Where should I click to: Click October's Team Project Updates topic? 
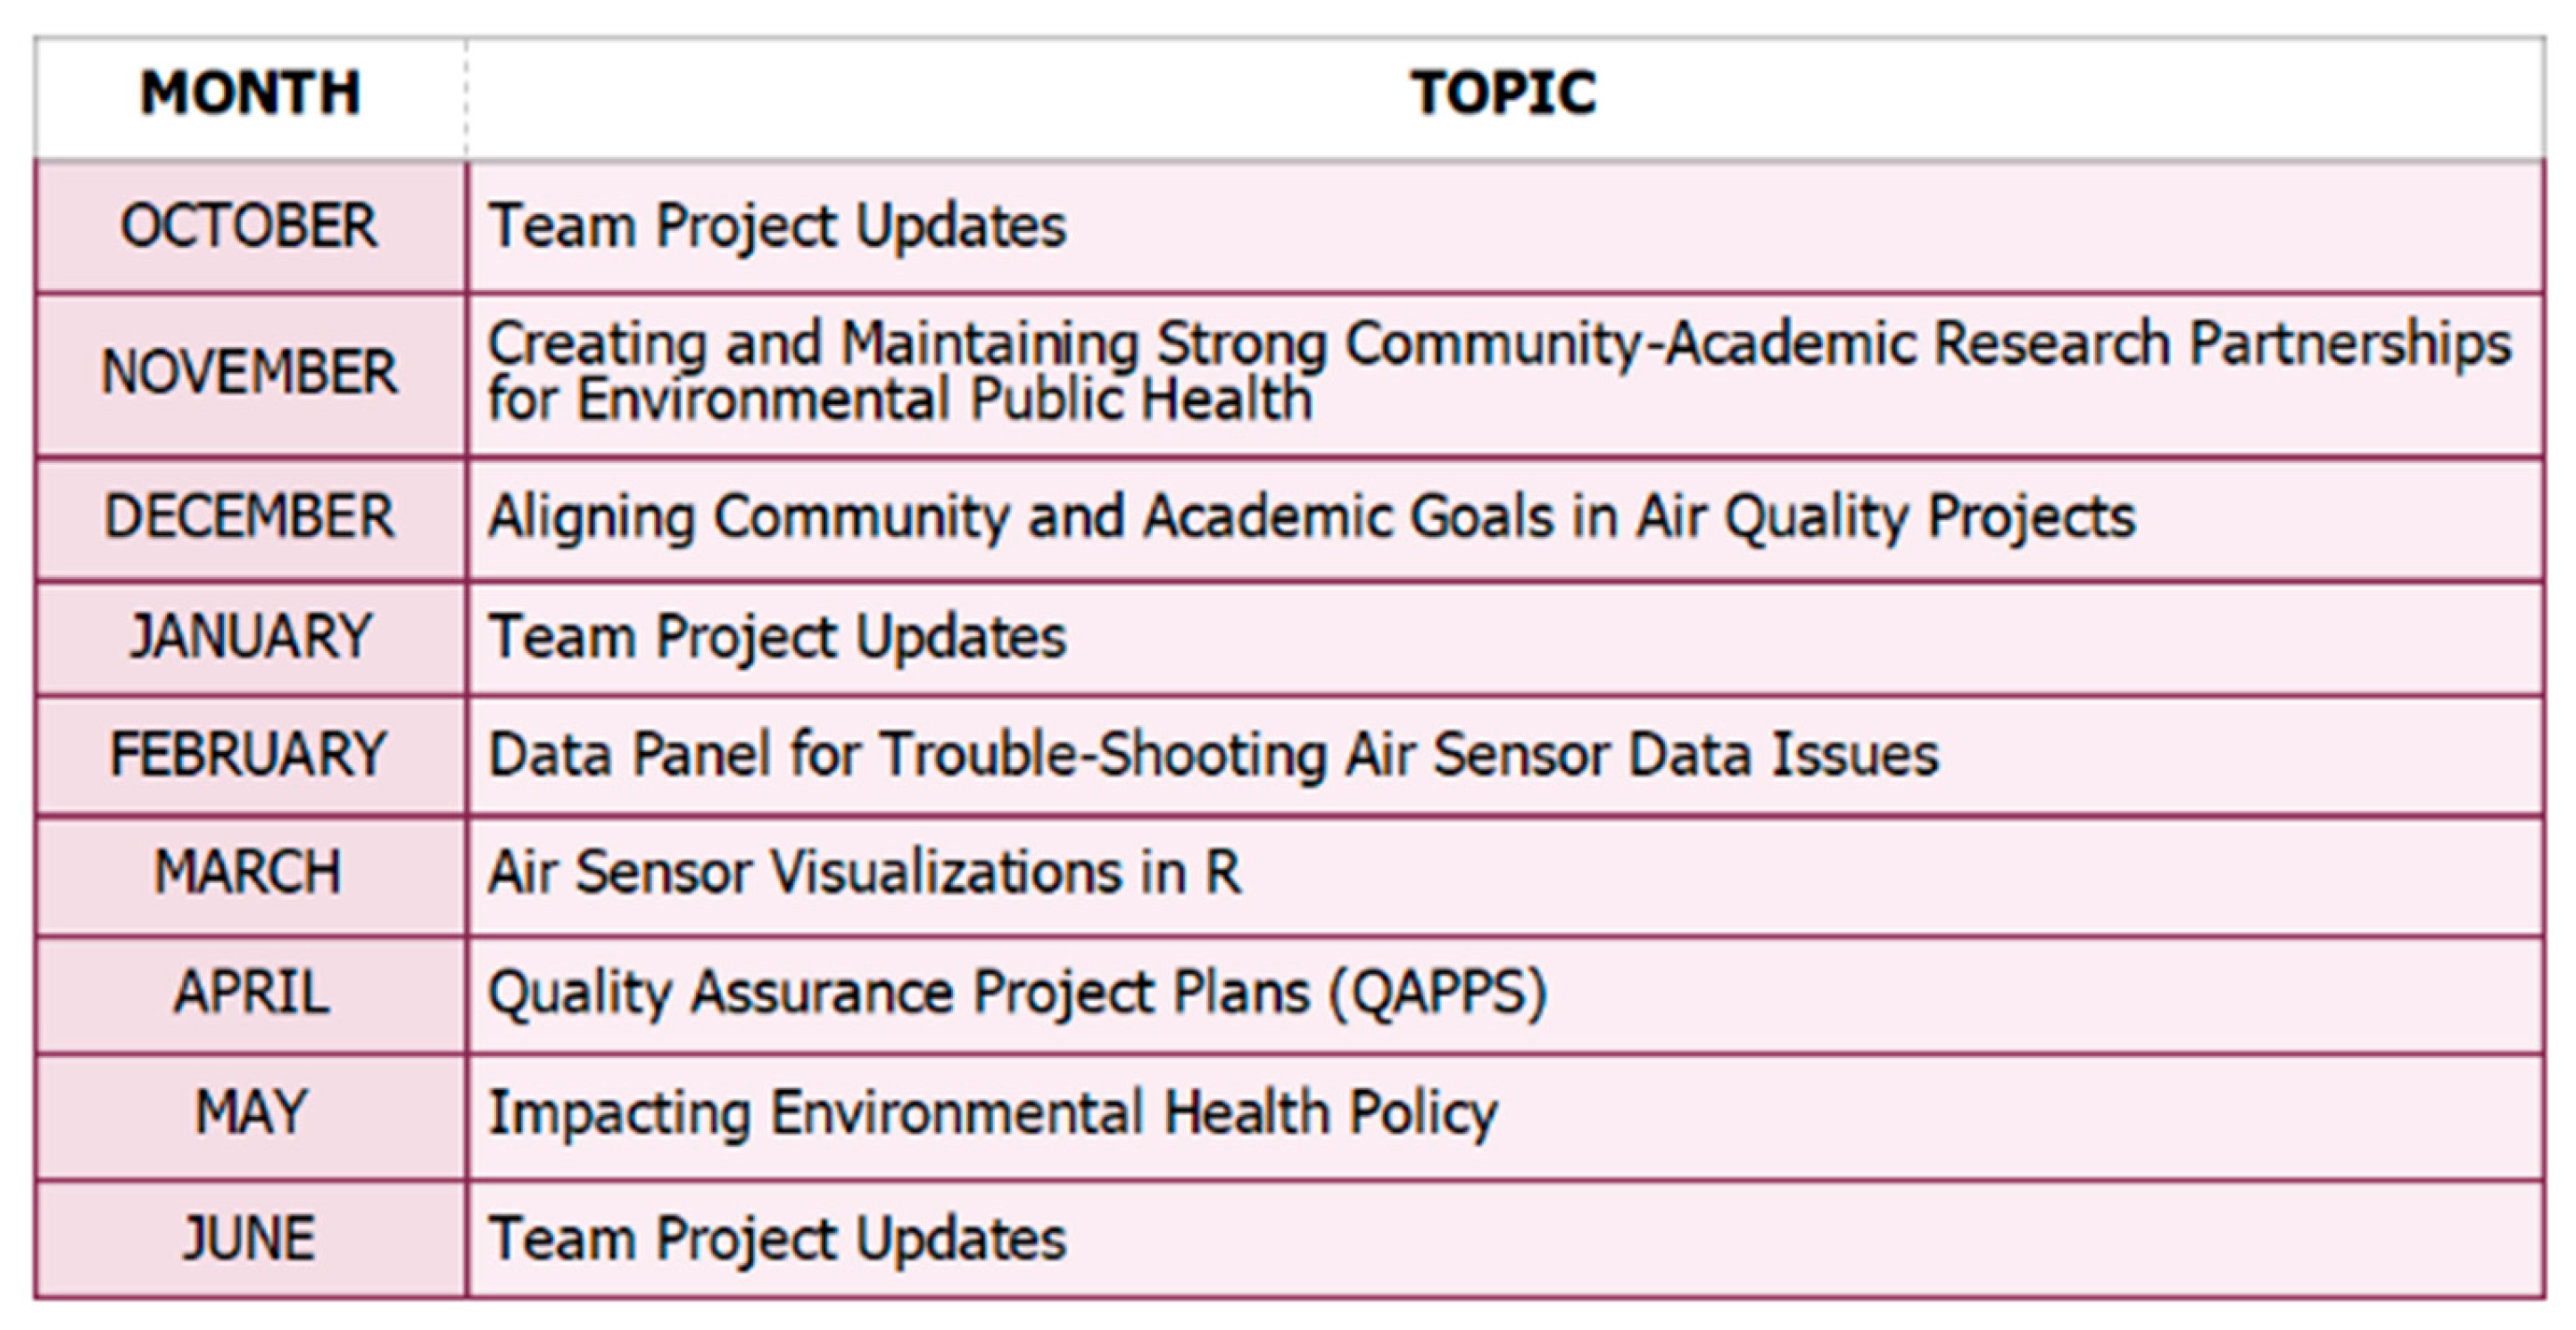point(777,226)
